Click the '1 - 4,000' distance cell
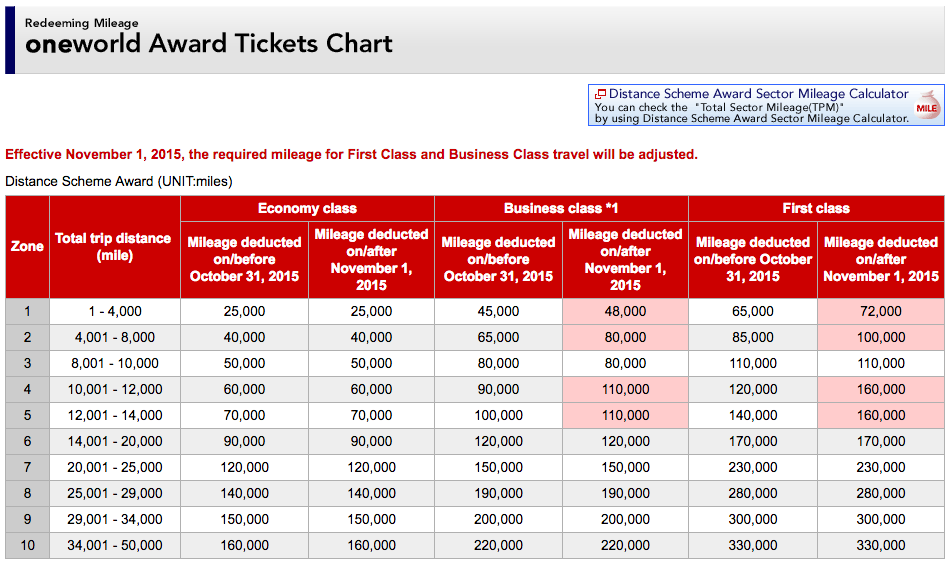 click(x=115, y=312)
